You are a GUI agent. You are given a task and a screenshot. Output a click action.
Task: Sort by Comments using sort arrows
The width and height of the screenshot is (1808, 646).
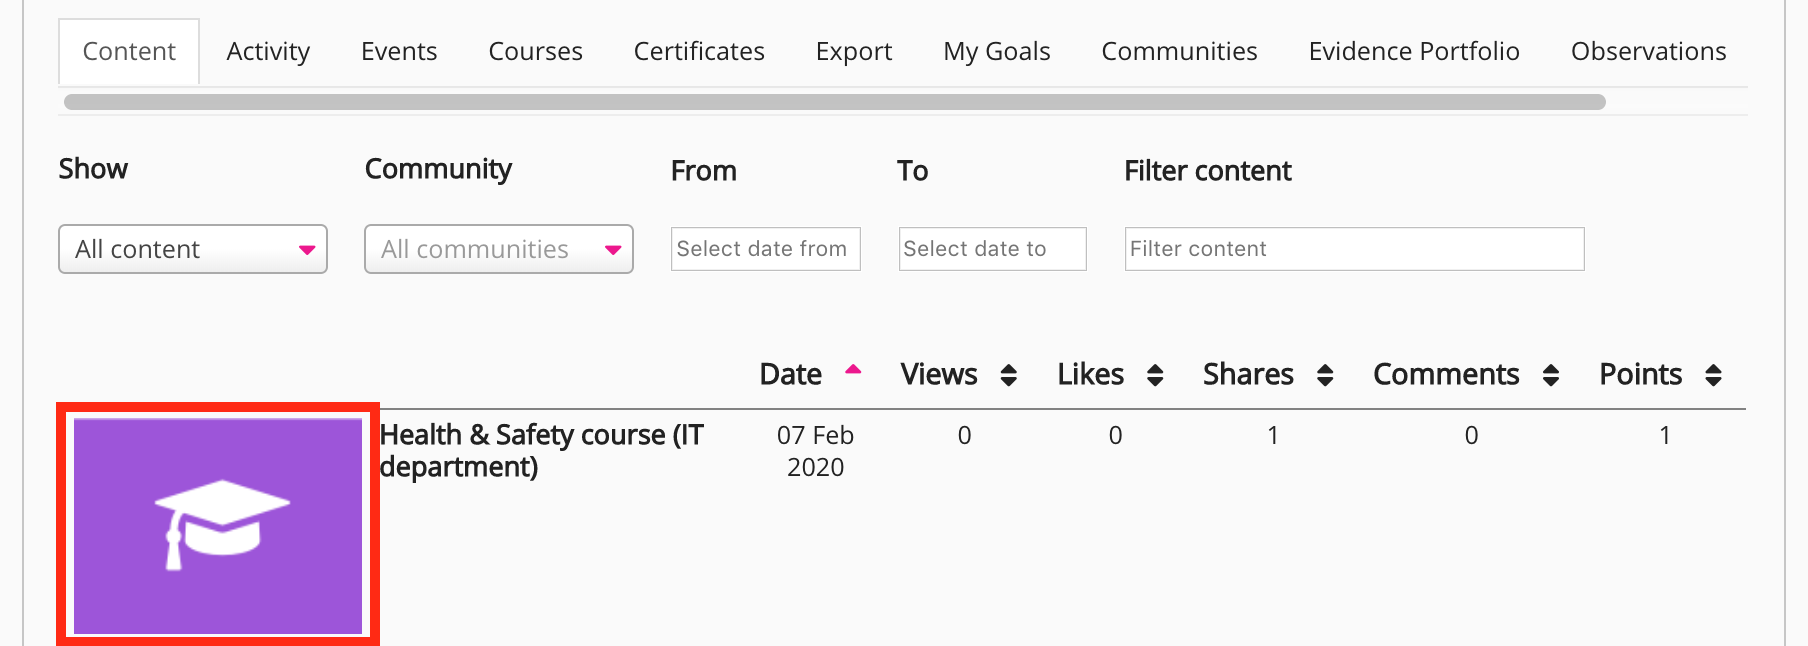coord(1551,375)
